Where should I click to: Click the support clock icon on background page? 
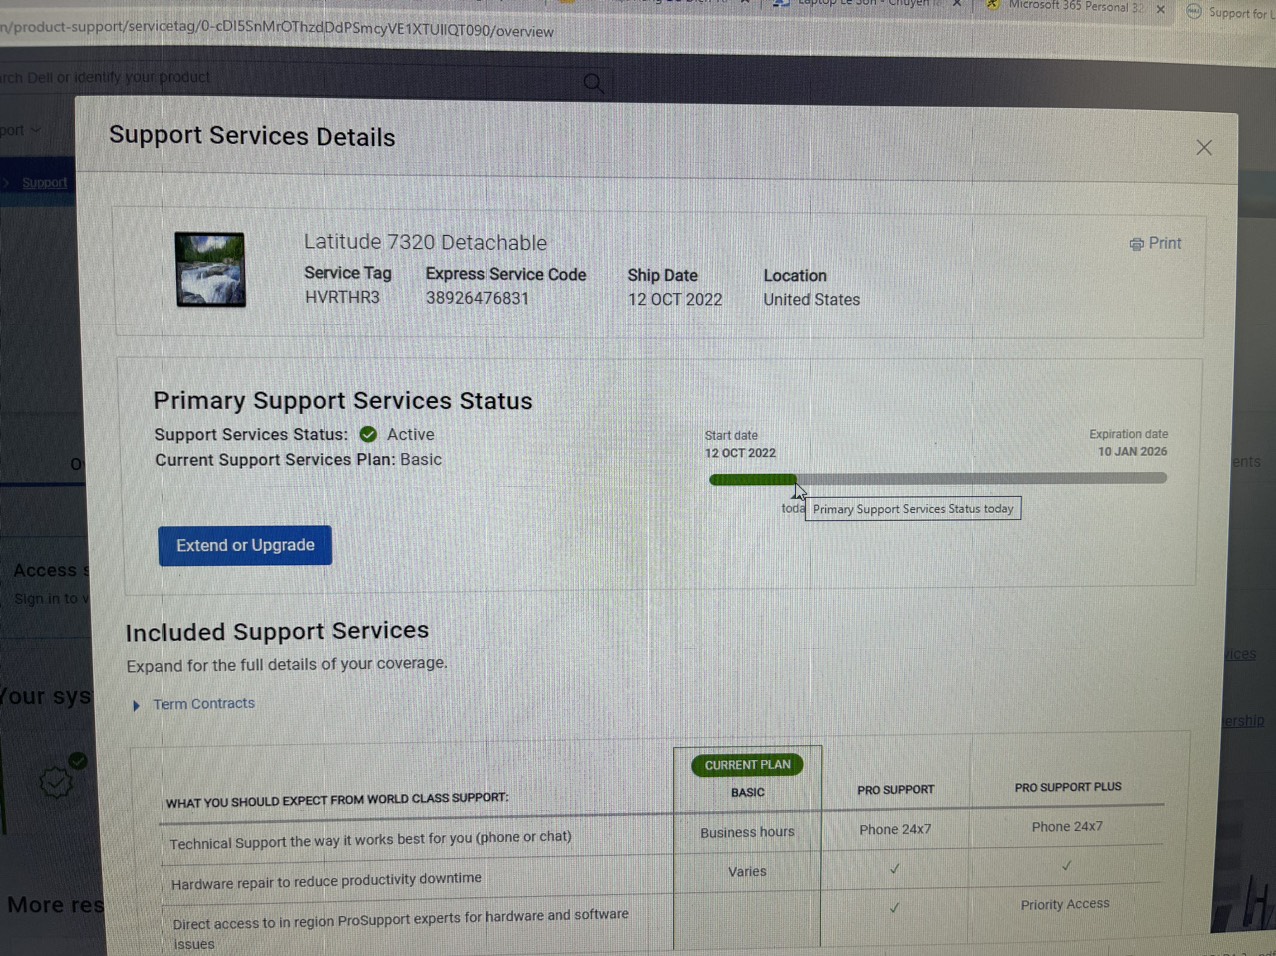56,781
